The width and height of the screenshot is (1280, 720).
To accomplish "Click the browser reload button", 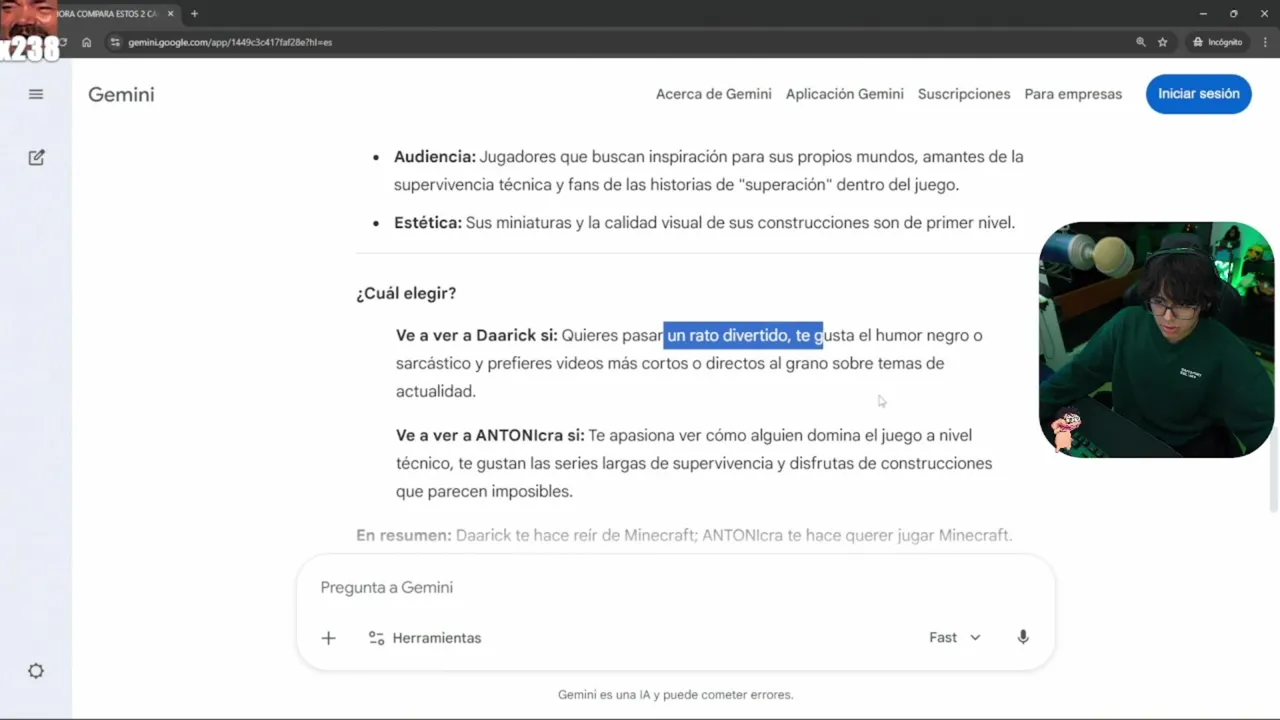I will click(x=62, y=42).
